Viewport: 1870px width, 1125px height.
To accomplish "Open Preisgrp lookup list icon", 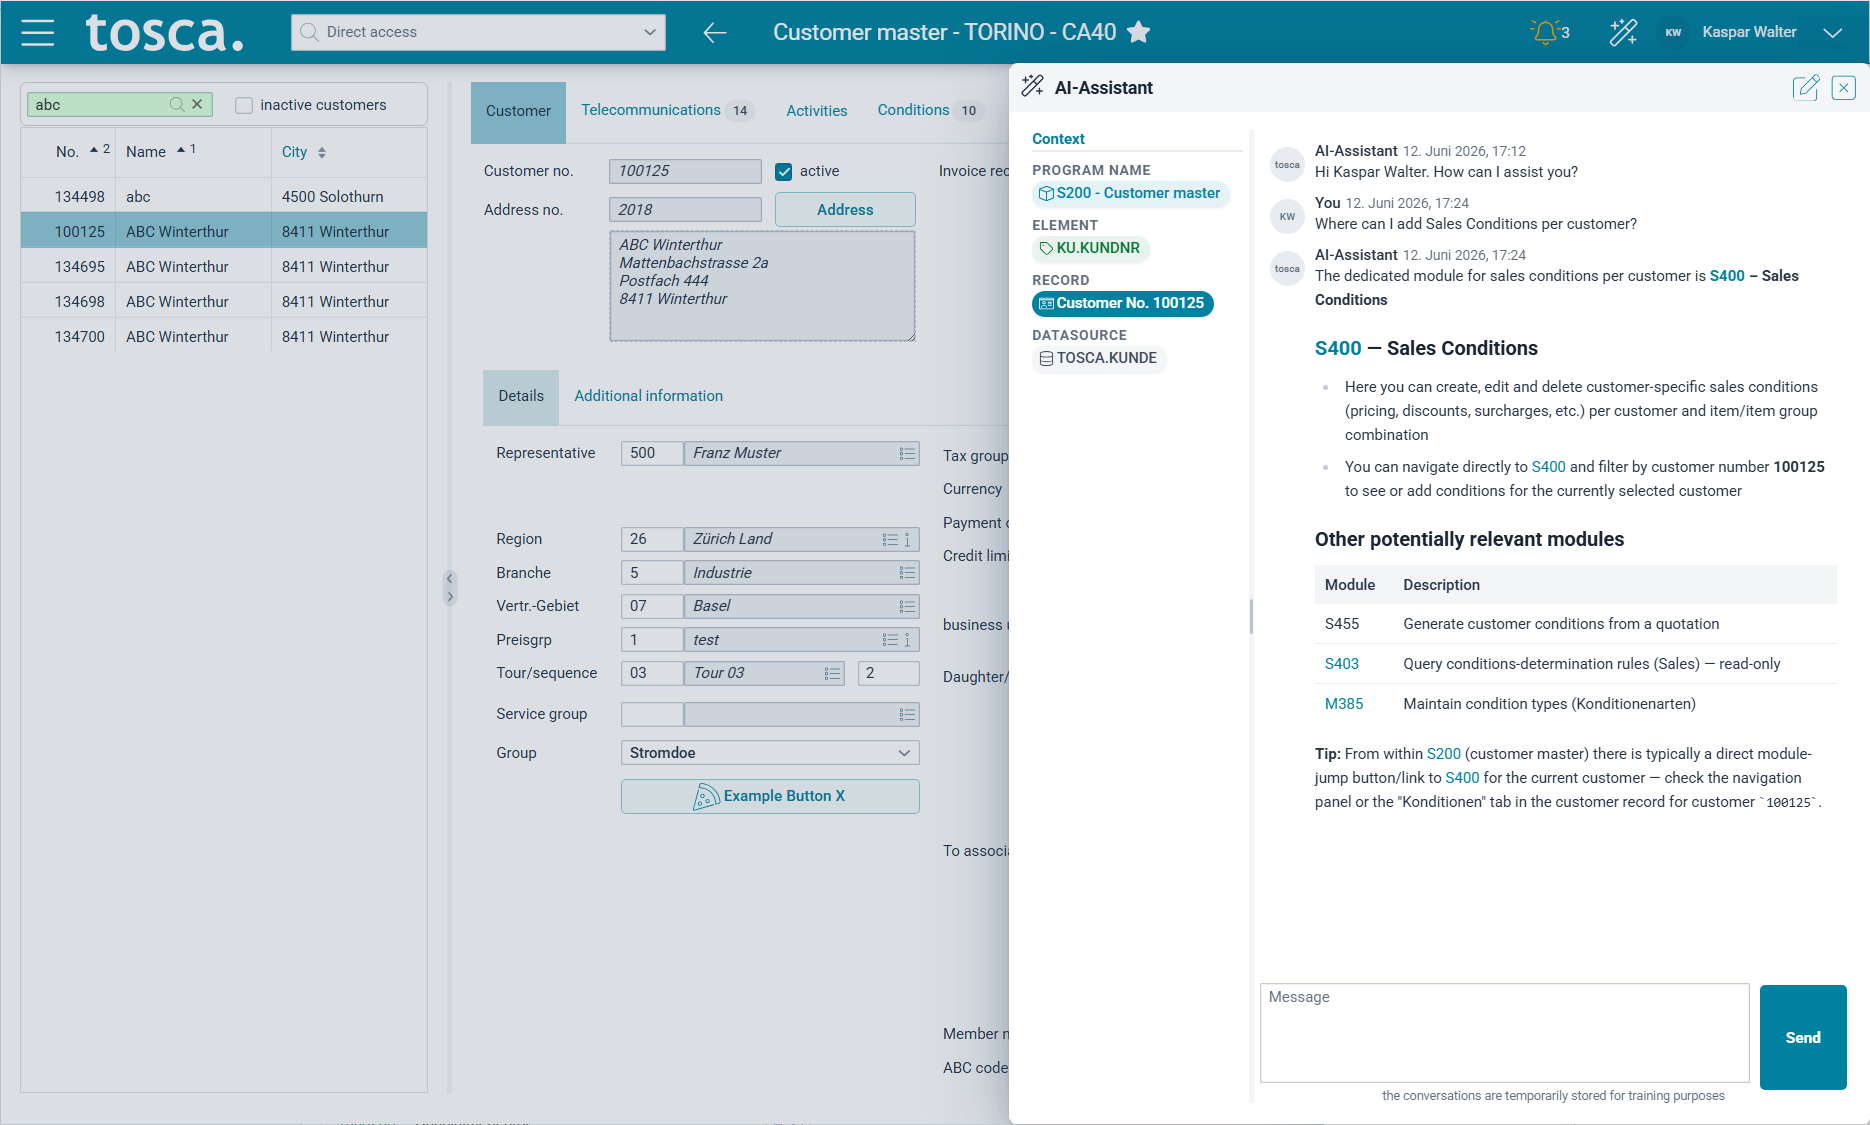I will pyautogui.click(x=890, y=640).
